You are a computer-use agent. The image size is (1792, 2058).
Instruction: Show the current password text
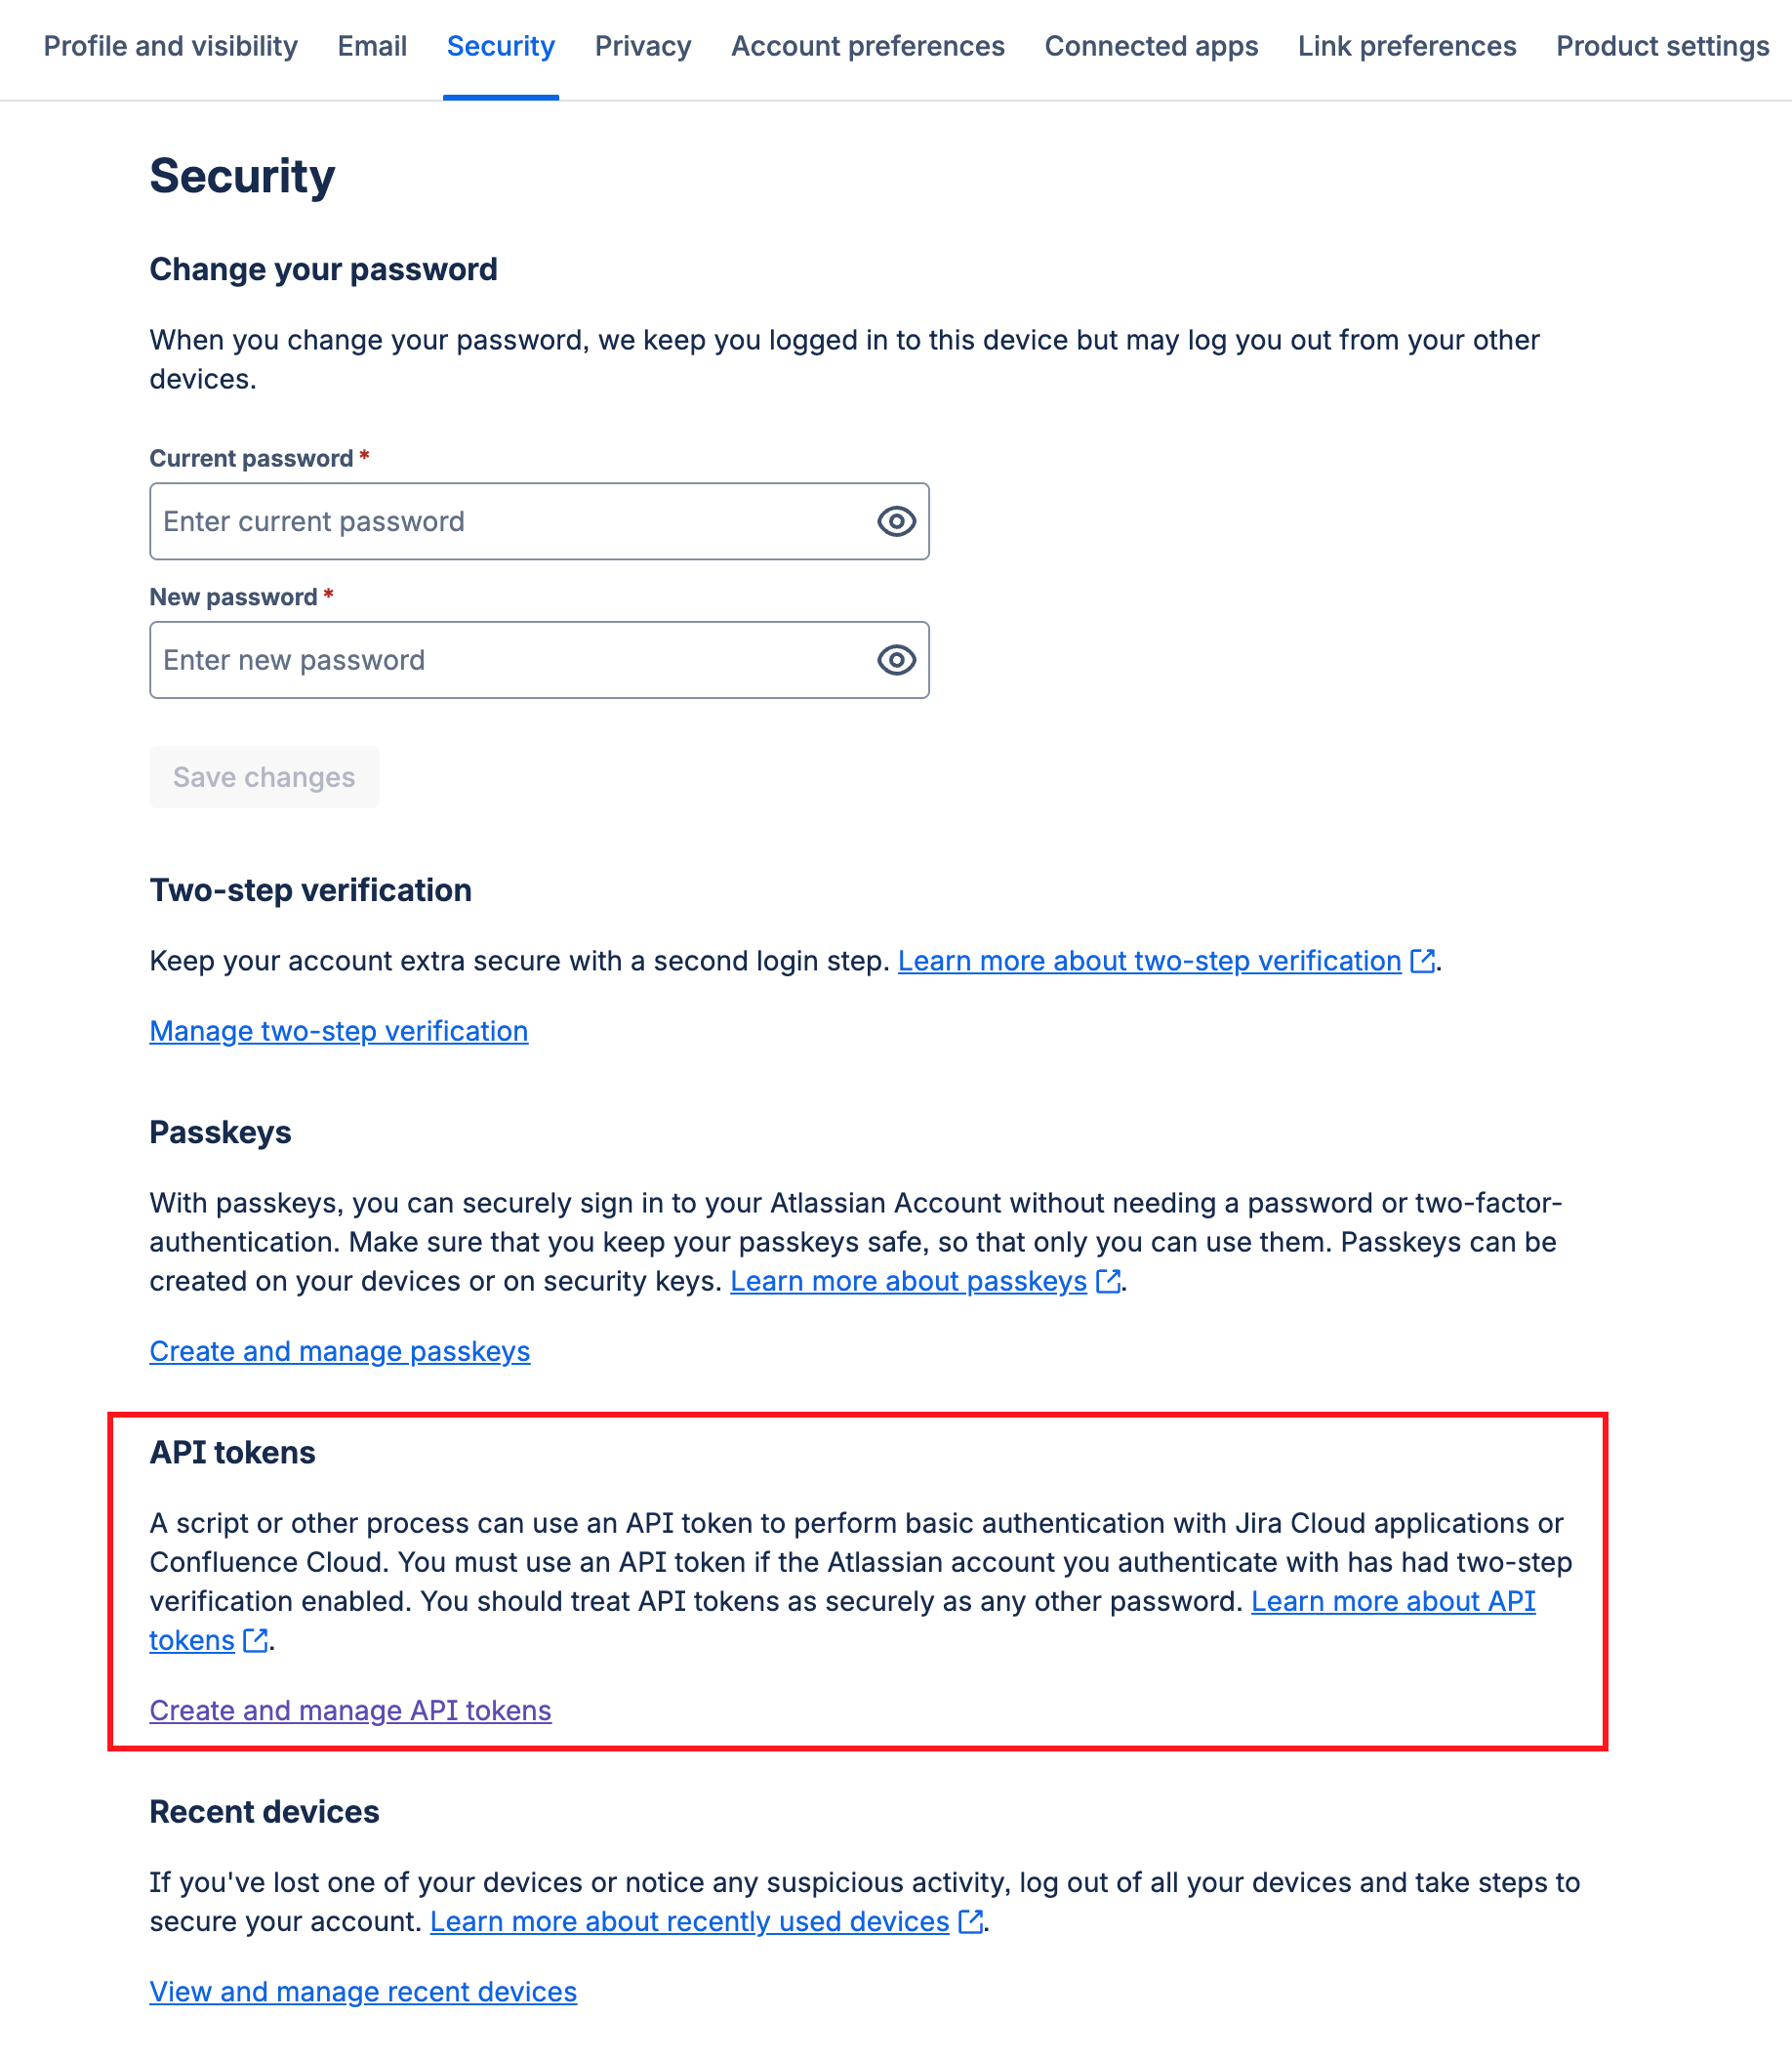tap(897, 521)
